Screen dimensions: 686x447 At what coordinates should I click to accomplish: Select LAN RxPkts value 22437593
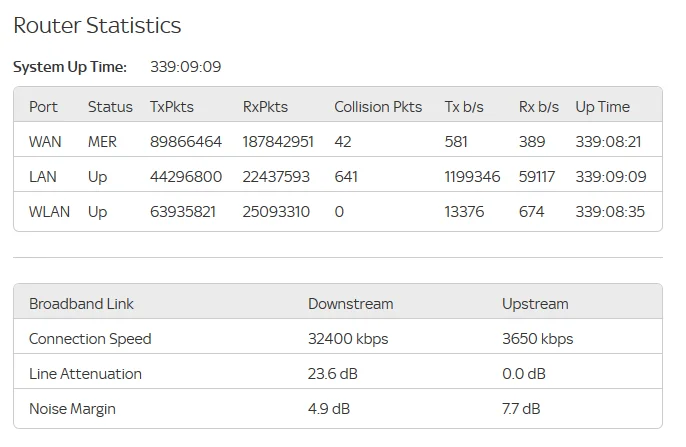pyautogui.click(x=276, y=177)
